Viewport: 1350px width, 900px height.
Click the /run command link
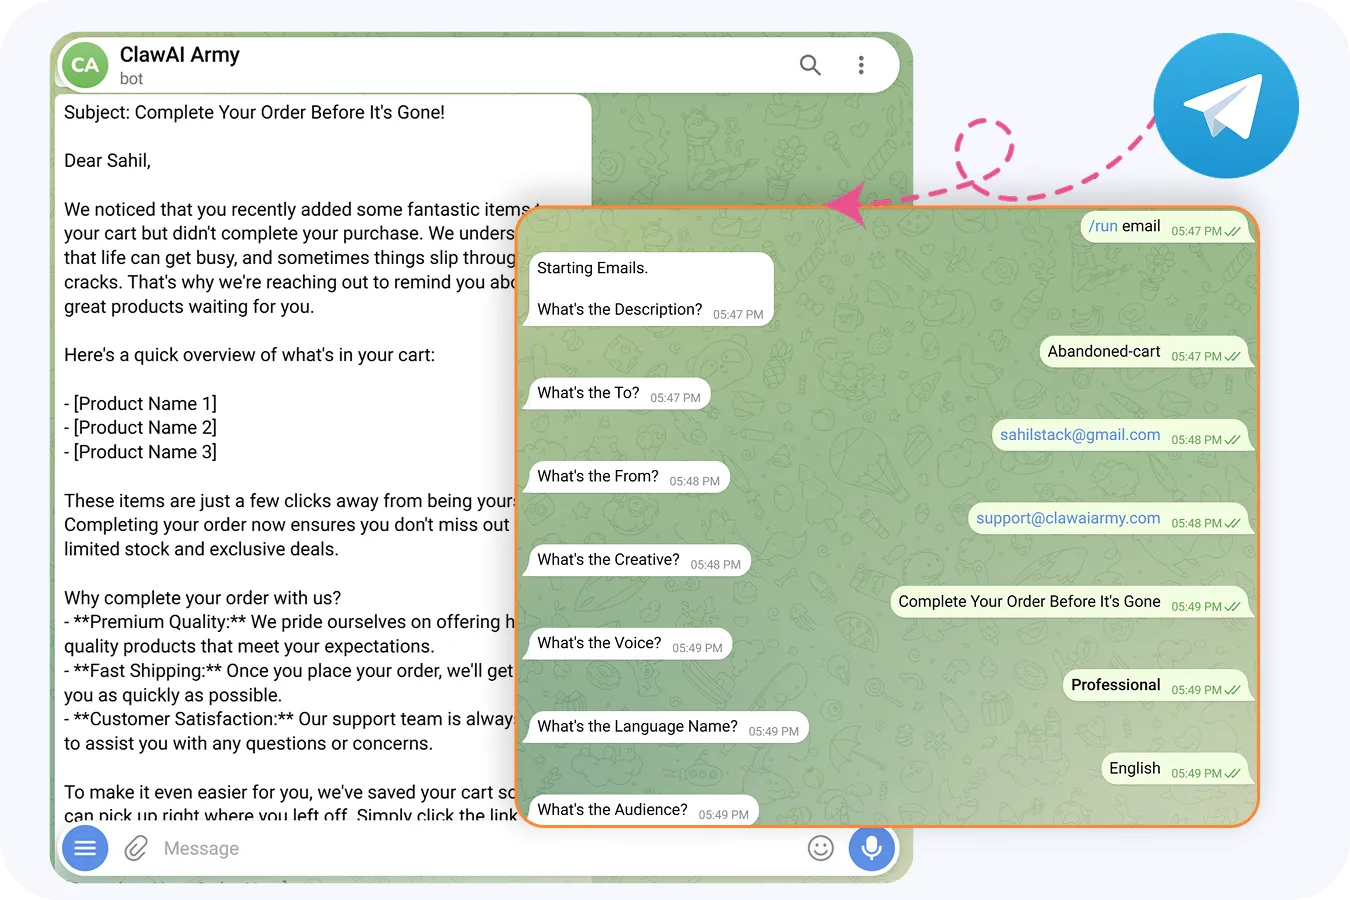click(x=1103, y=226)
